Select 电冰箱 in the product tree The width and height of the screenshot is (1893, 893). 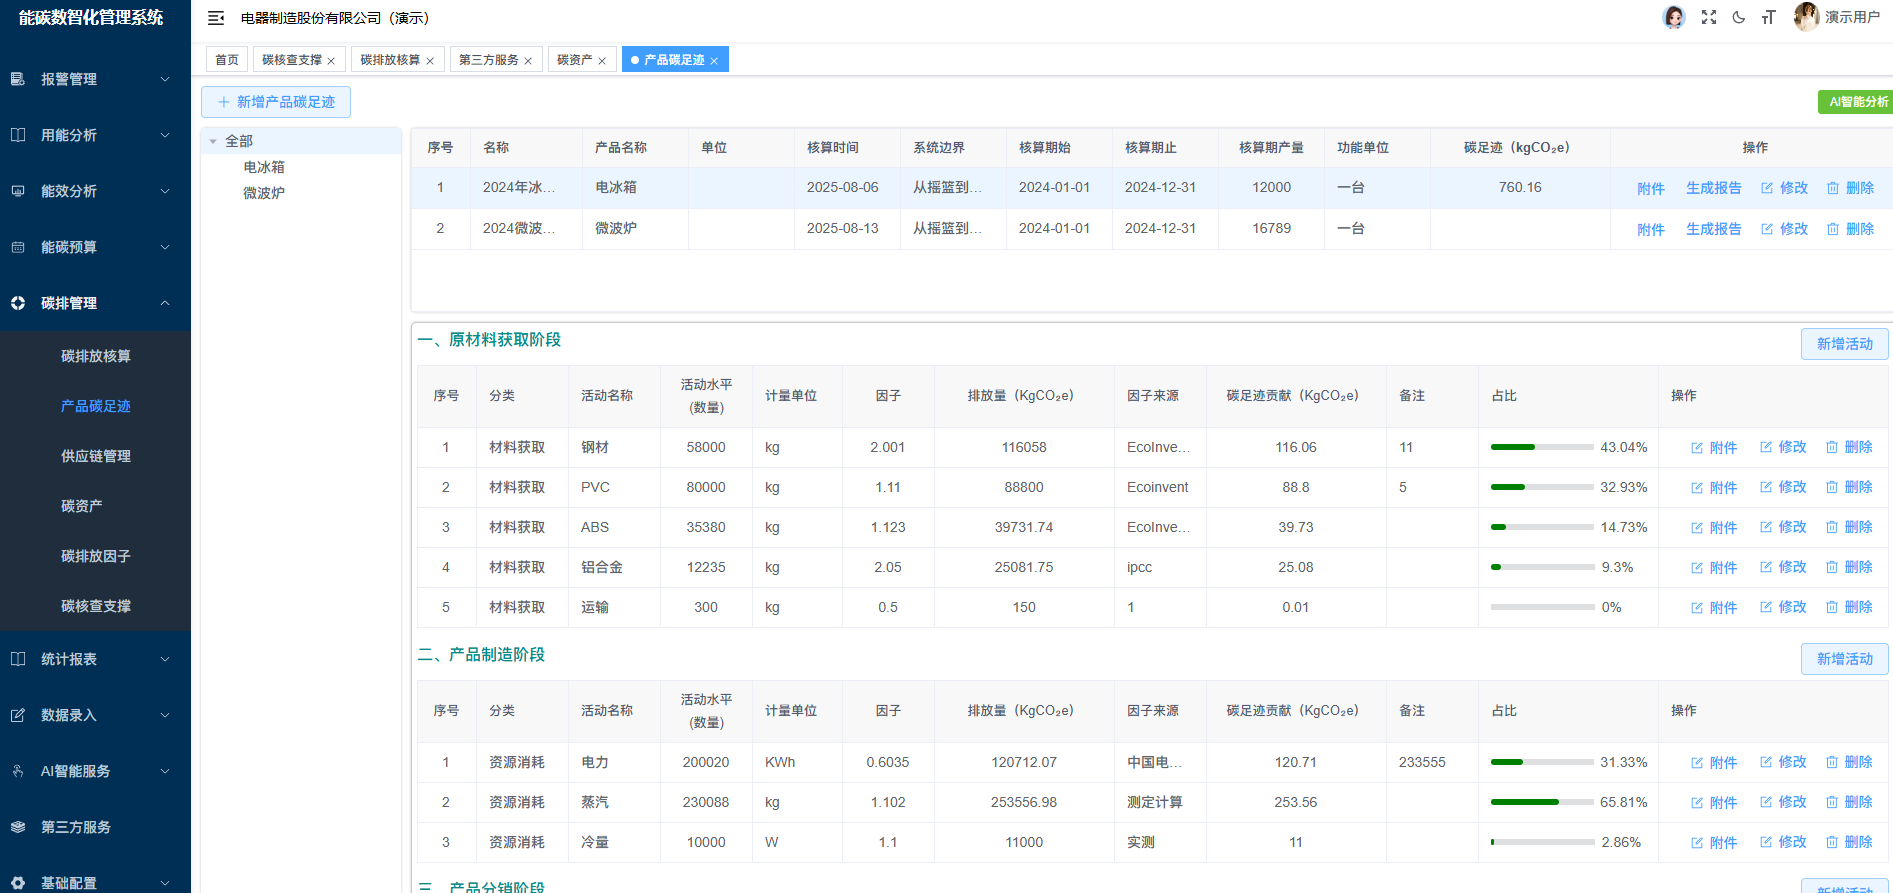click(264, 167)
